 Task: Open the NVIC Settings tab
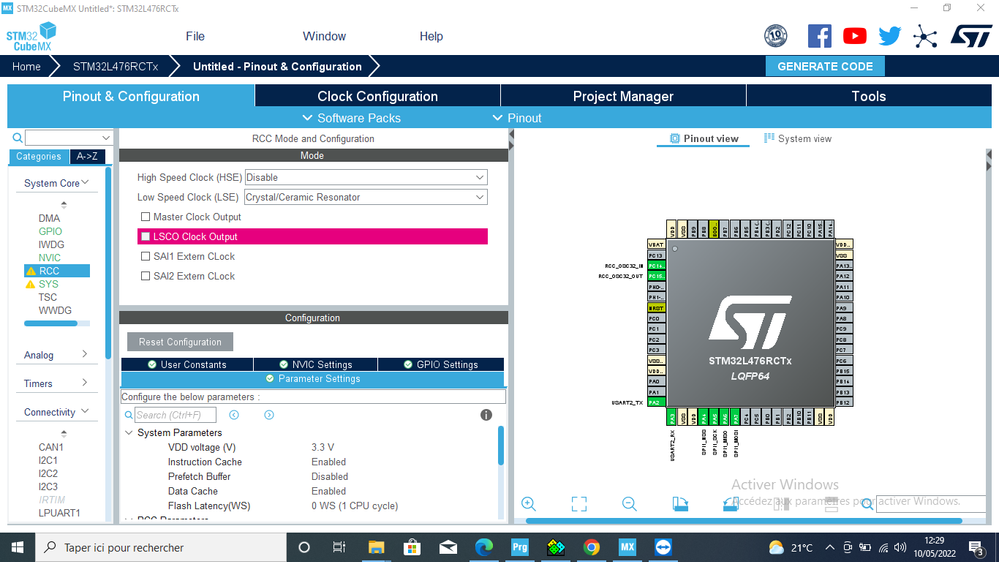pos(315,364)
